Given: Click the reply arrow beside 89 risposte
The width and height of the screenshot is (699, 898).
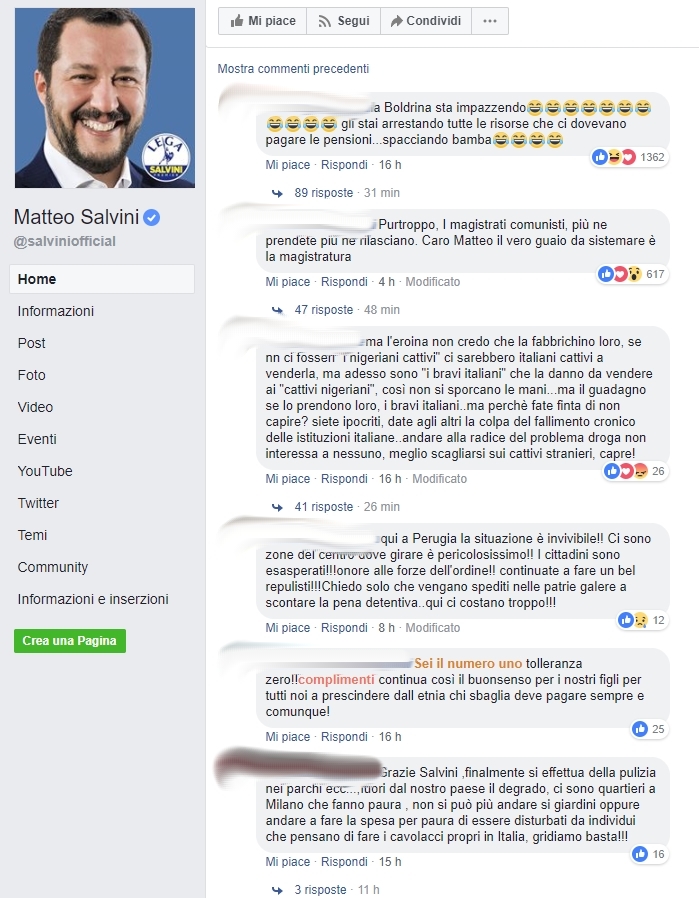Looking at the screenshot, I should point(277,194).
